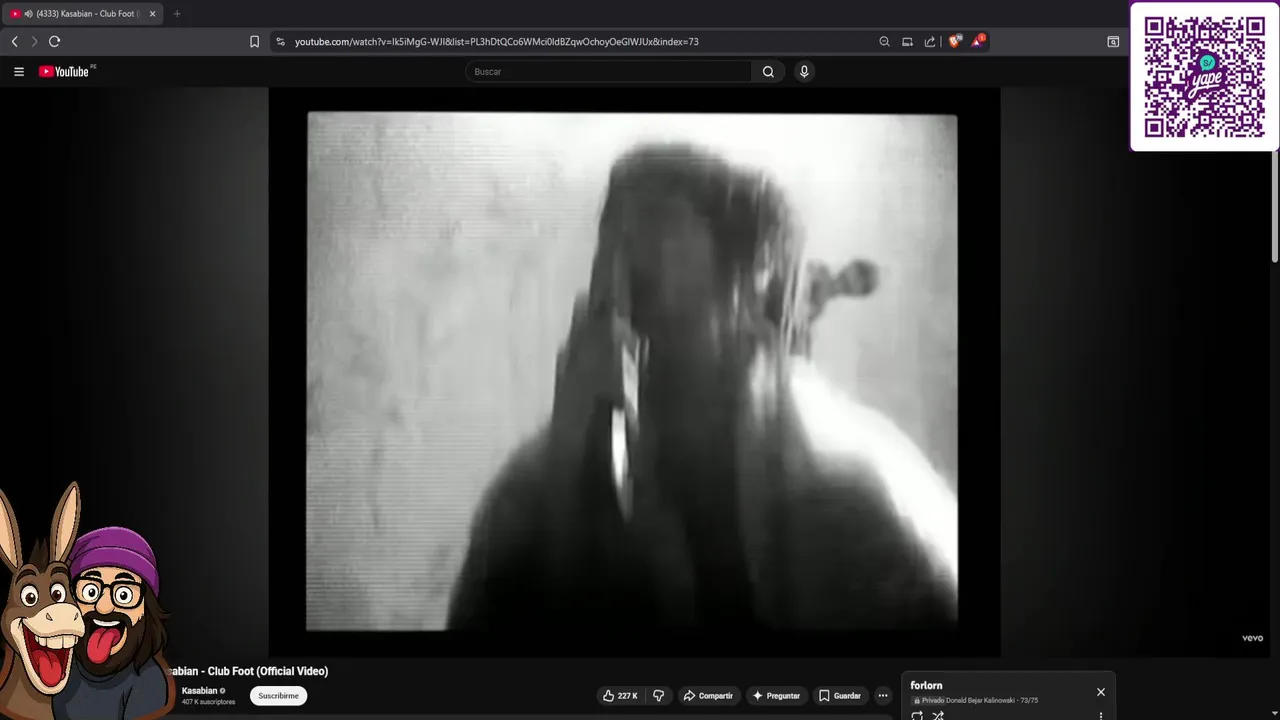View site information icon beside URL
Viewport: 1280px width, 720px height.
[x=281, y=41]
